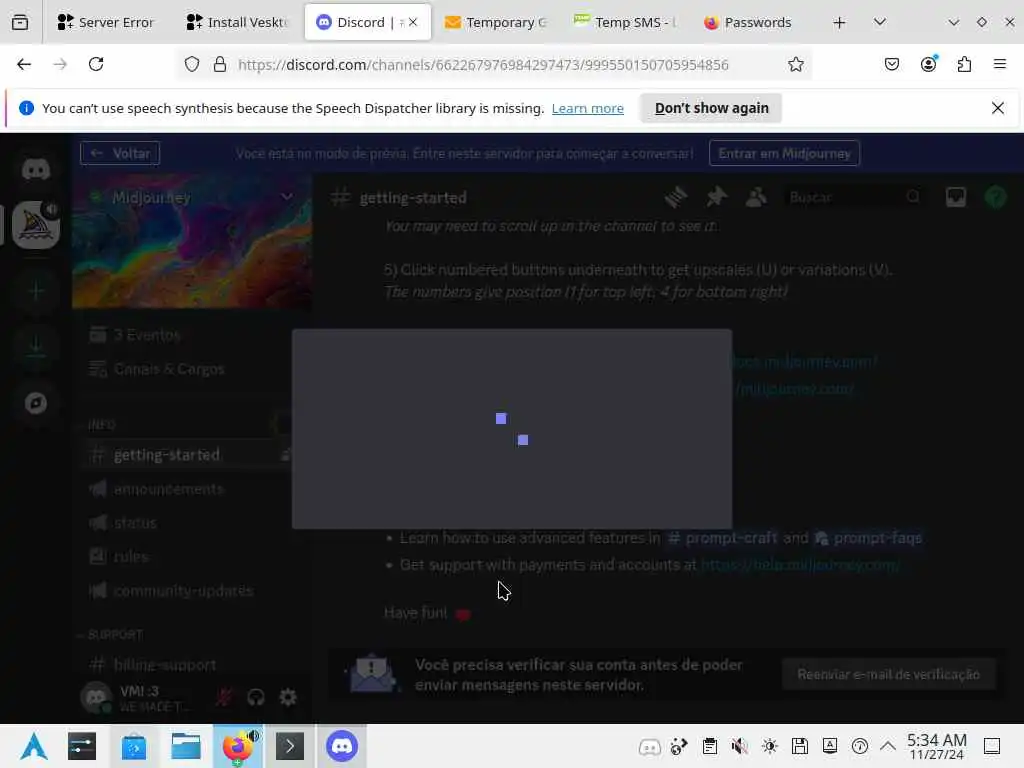Switch to the Install Vesktop tab
Image resolution: width=1024 pixels, height=768 pixels.
point(238,22)
